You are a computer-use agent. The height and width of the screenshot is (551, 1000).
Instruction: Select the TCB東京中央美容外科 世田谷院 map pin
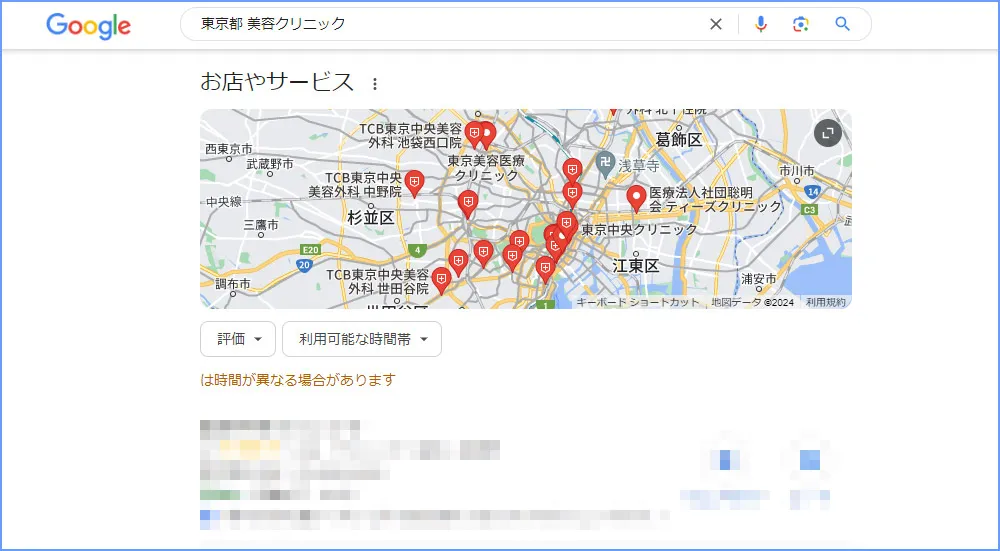coord(441,281)
